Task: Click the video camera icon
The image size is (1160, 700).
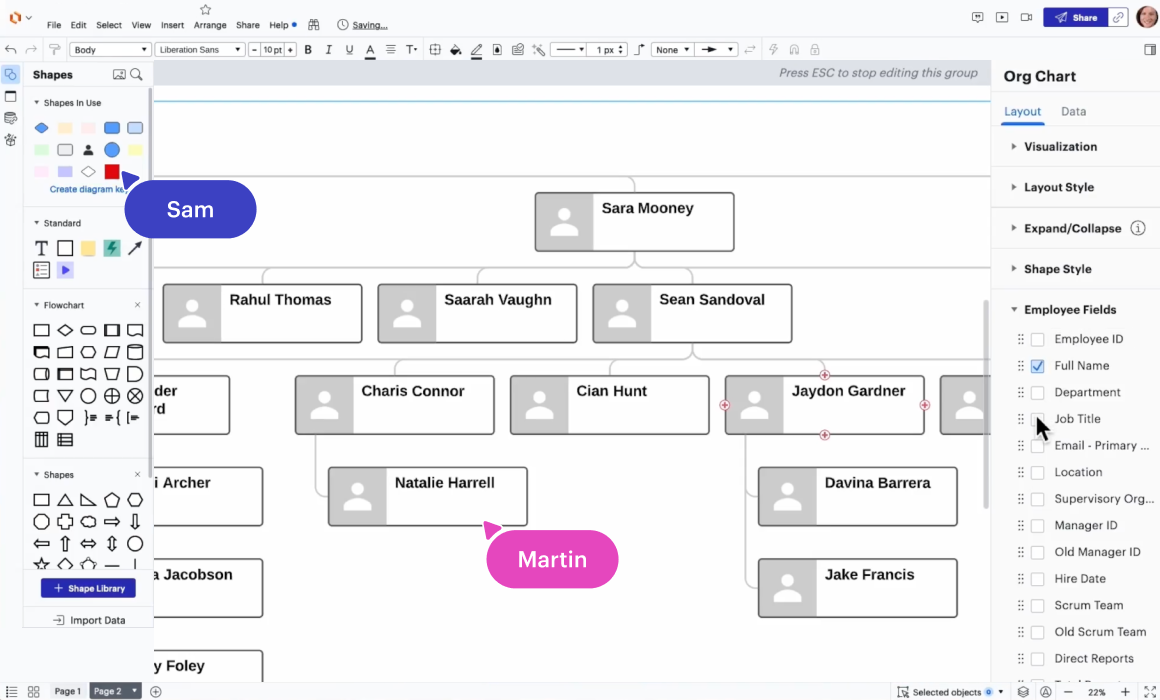Action: (1026, 18)
